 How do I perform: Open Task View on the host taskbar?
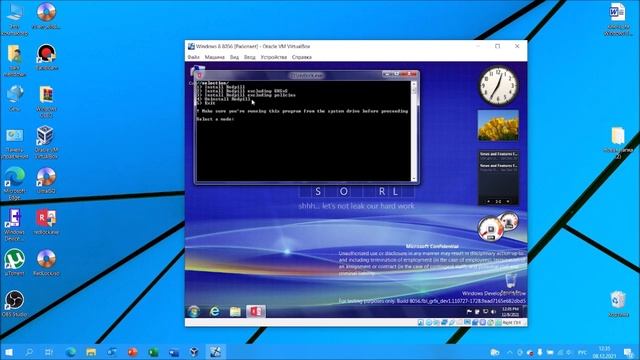point(49,352)
